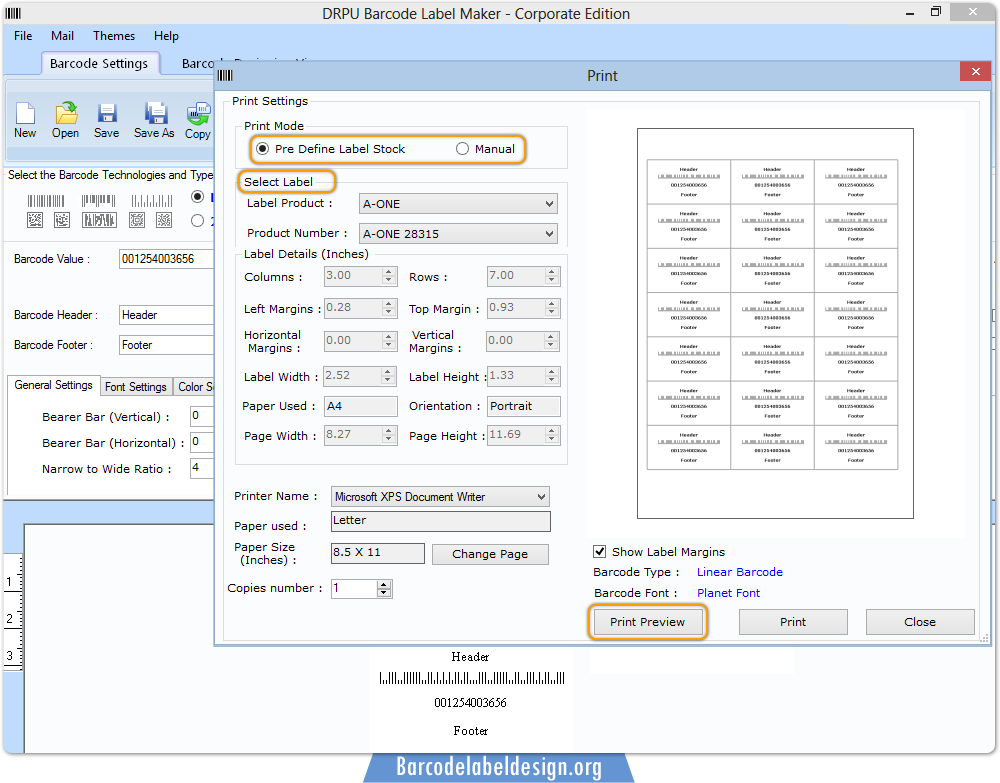Click the barcode preview on the canvas

click(x=471, y=678)
